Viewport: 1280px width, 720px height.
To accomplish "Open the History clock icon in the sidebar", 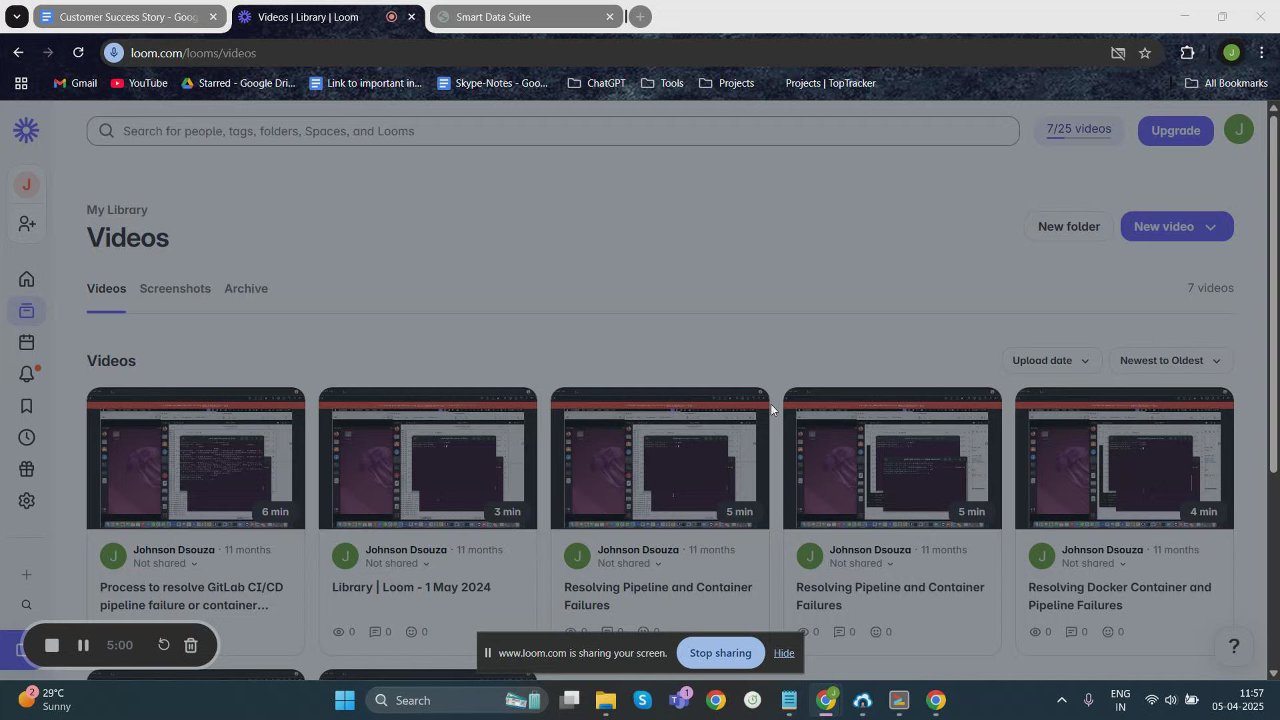I will pyautogui.click(x=27, y=438).
